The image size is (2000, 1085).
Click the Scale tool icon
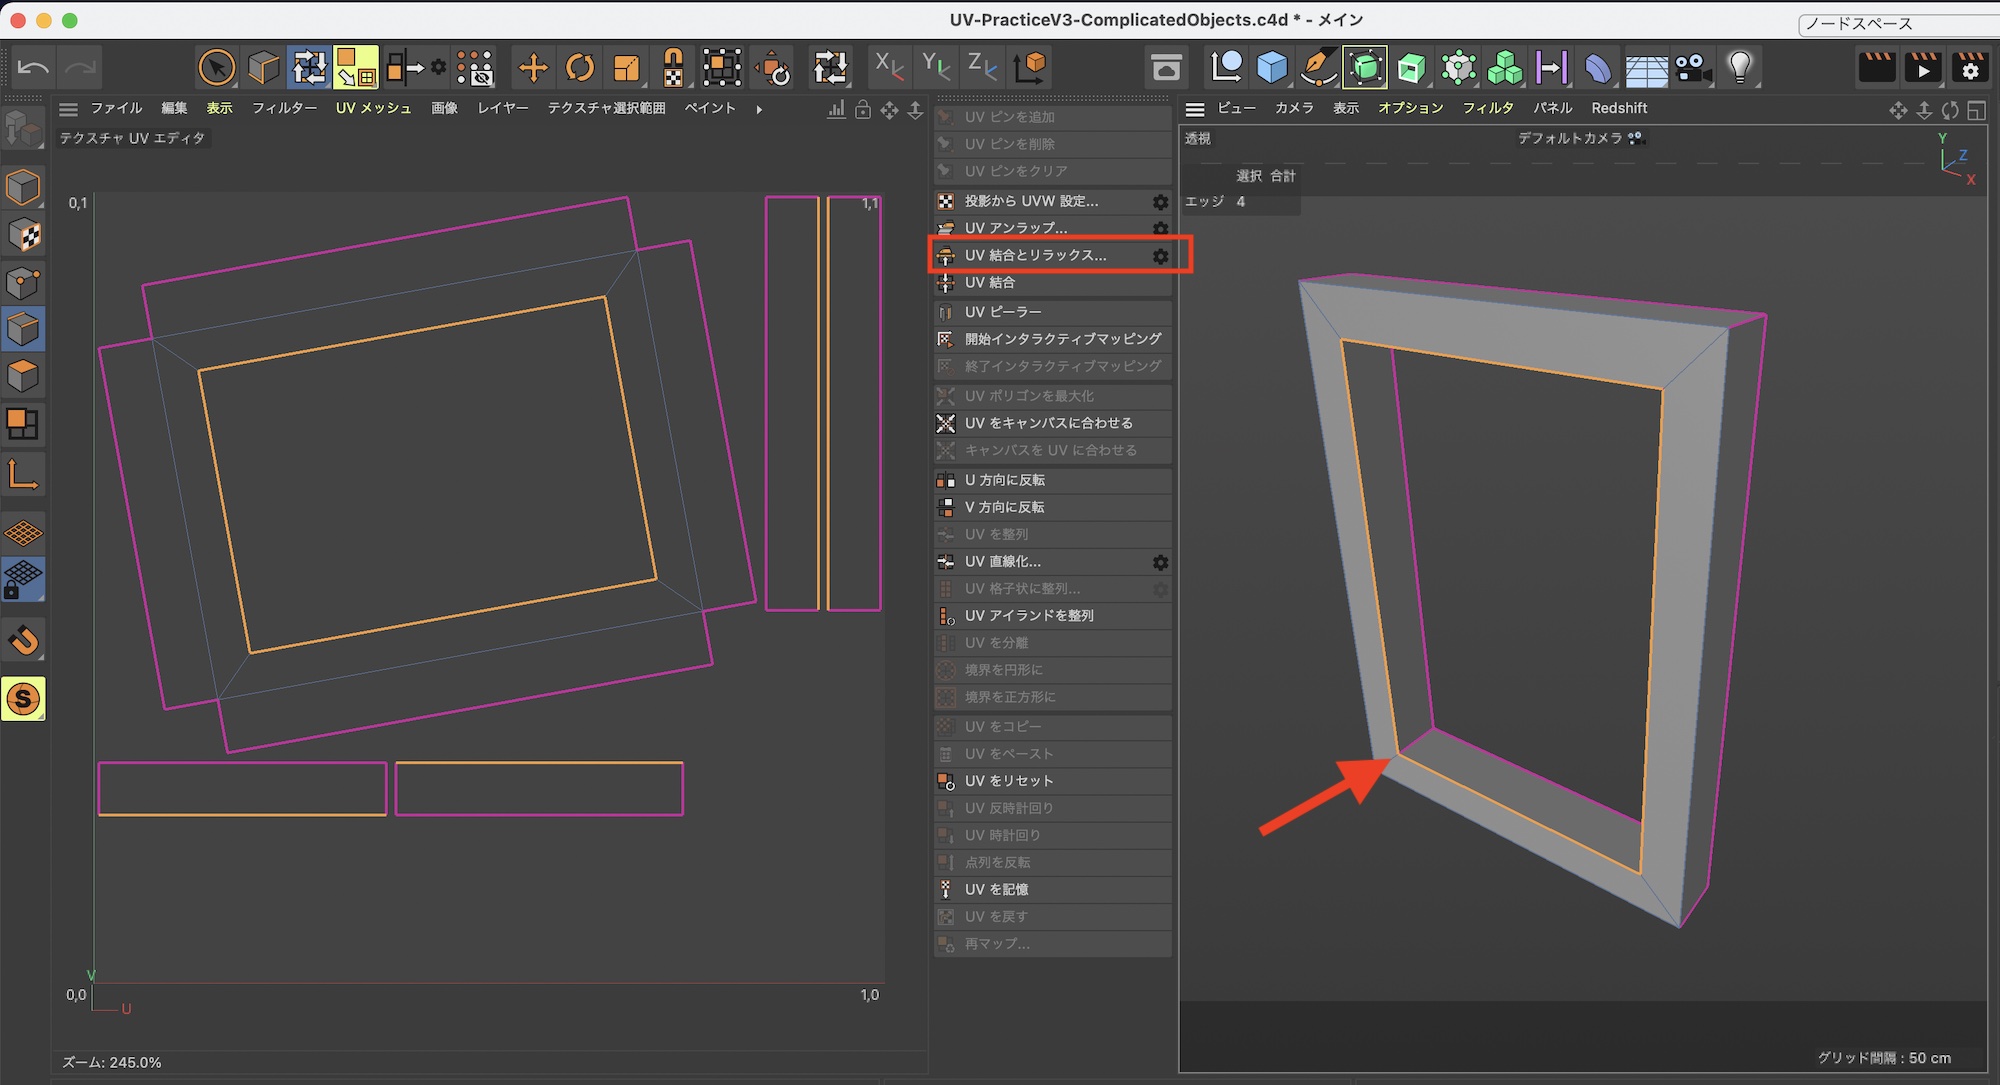[x=627, y=68]
